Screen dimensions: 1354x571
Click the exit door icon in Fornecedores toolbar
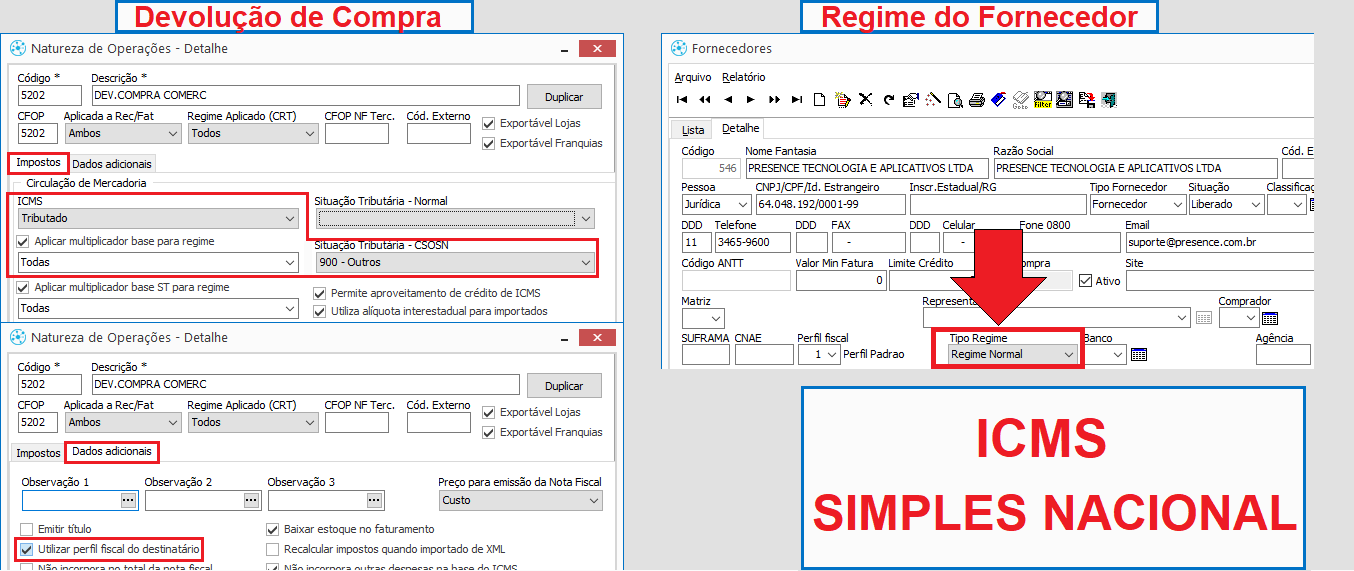click(1108, 99)
